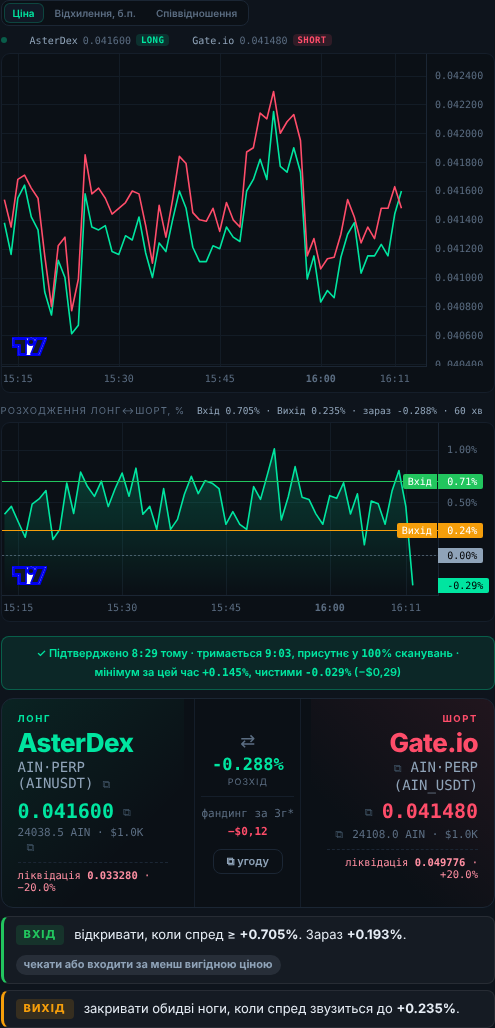Click the AsterDex exchange name
The width and height of the screenshot is (495, 1028).
pos(75,743)
